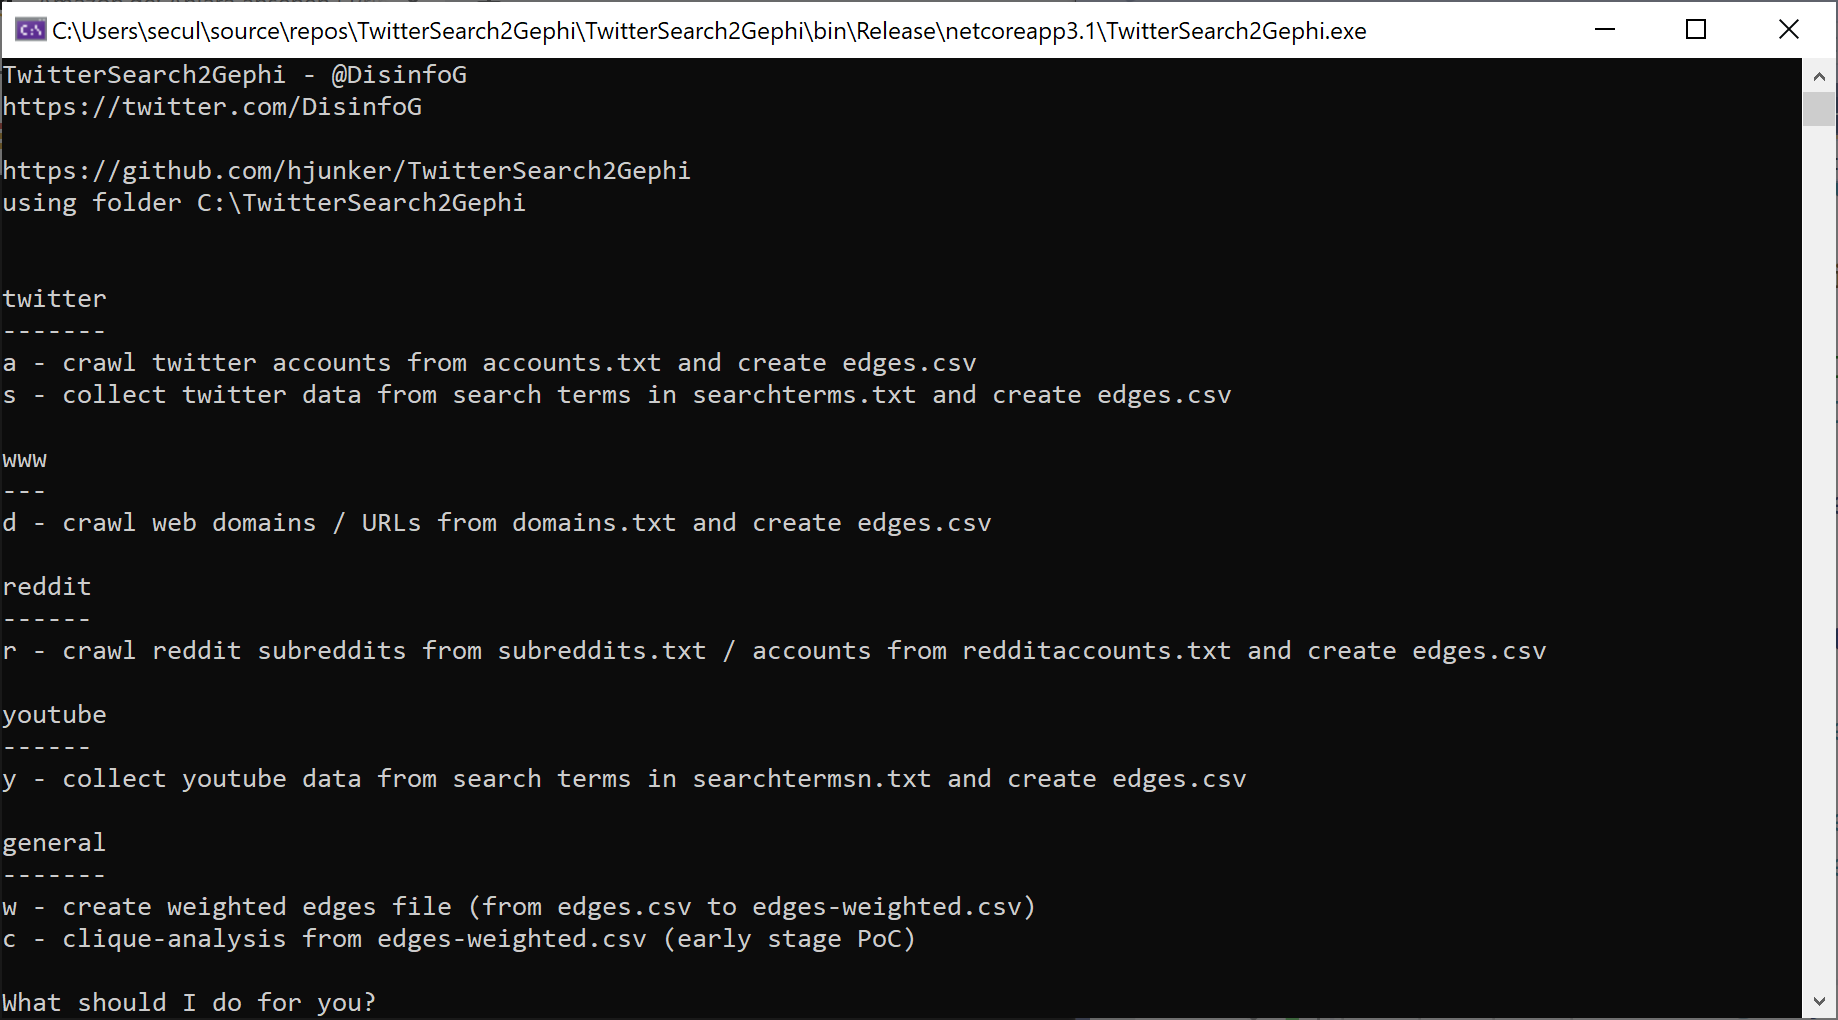Click the empty scrollbar track below thumb
This screenshot has width=1838, height=1020.
tap(1819, 555)
